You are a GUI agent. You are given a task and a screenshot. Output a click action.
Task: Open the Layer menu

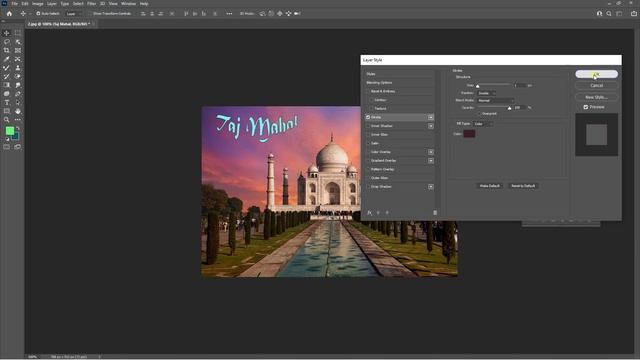click(x=52, y=4)
